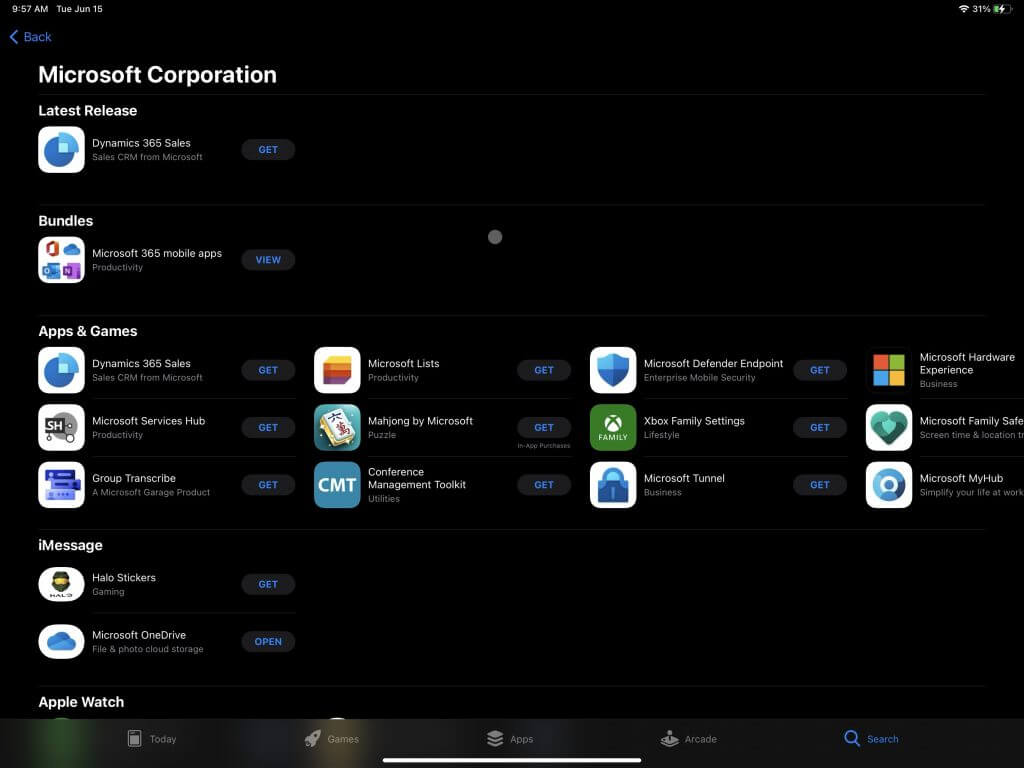Image resolution: width=1024 pixels, height=768 pixels.
Task: Get the Group Transcribe app
Action: click(268, 485)
